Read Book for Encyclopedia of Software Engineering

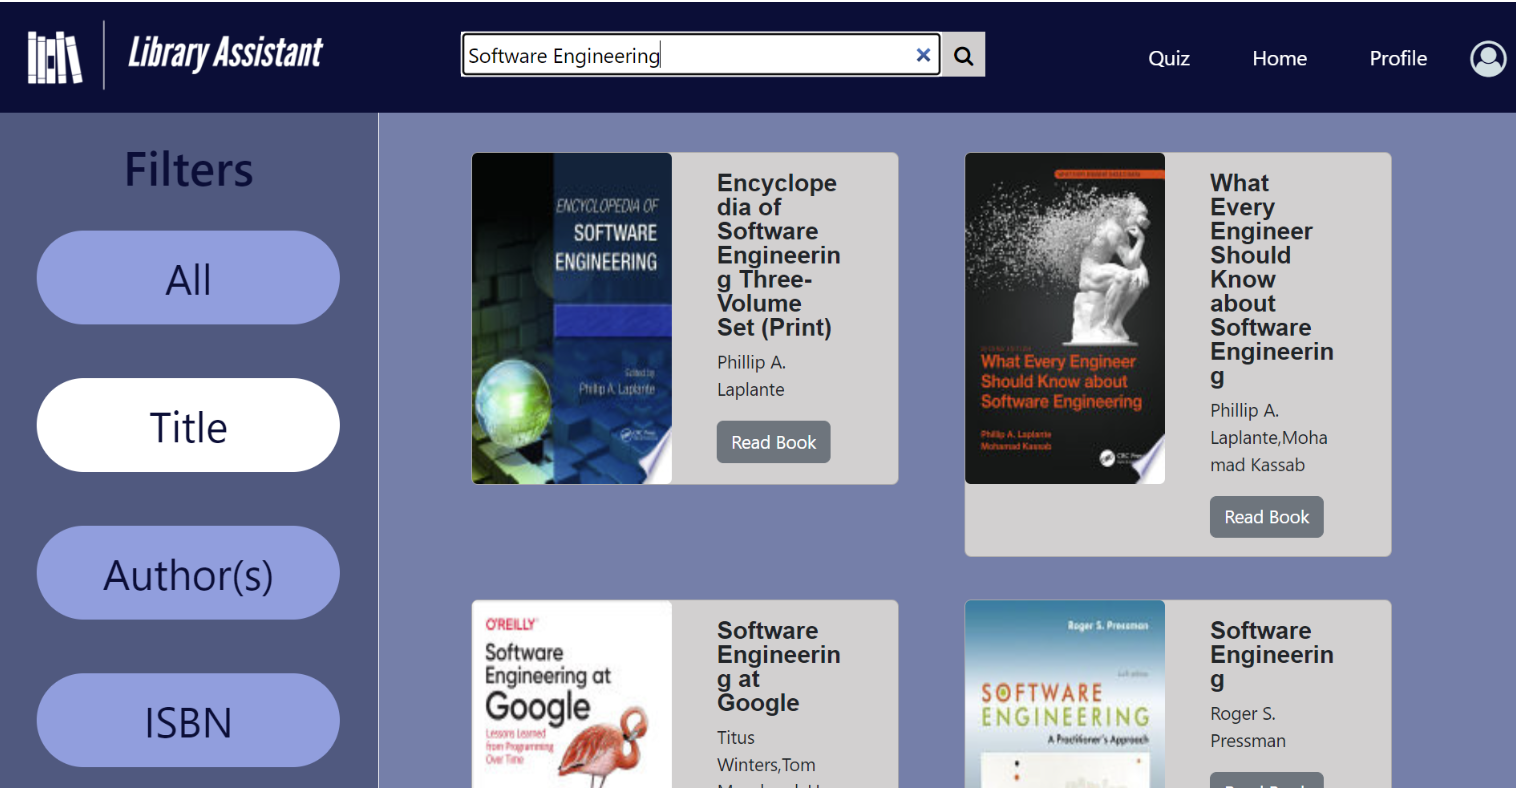coord(773,442)
